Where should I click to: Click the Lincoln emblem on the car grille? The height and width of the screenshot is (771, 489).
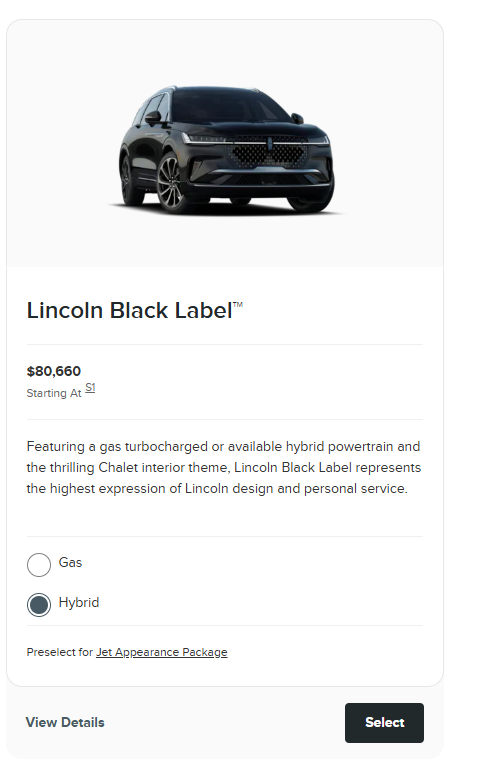pos(270,144)
